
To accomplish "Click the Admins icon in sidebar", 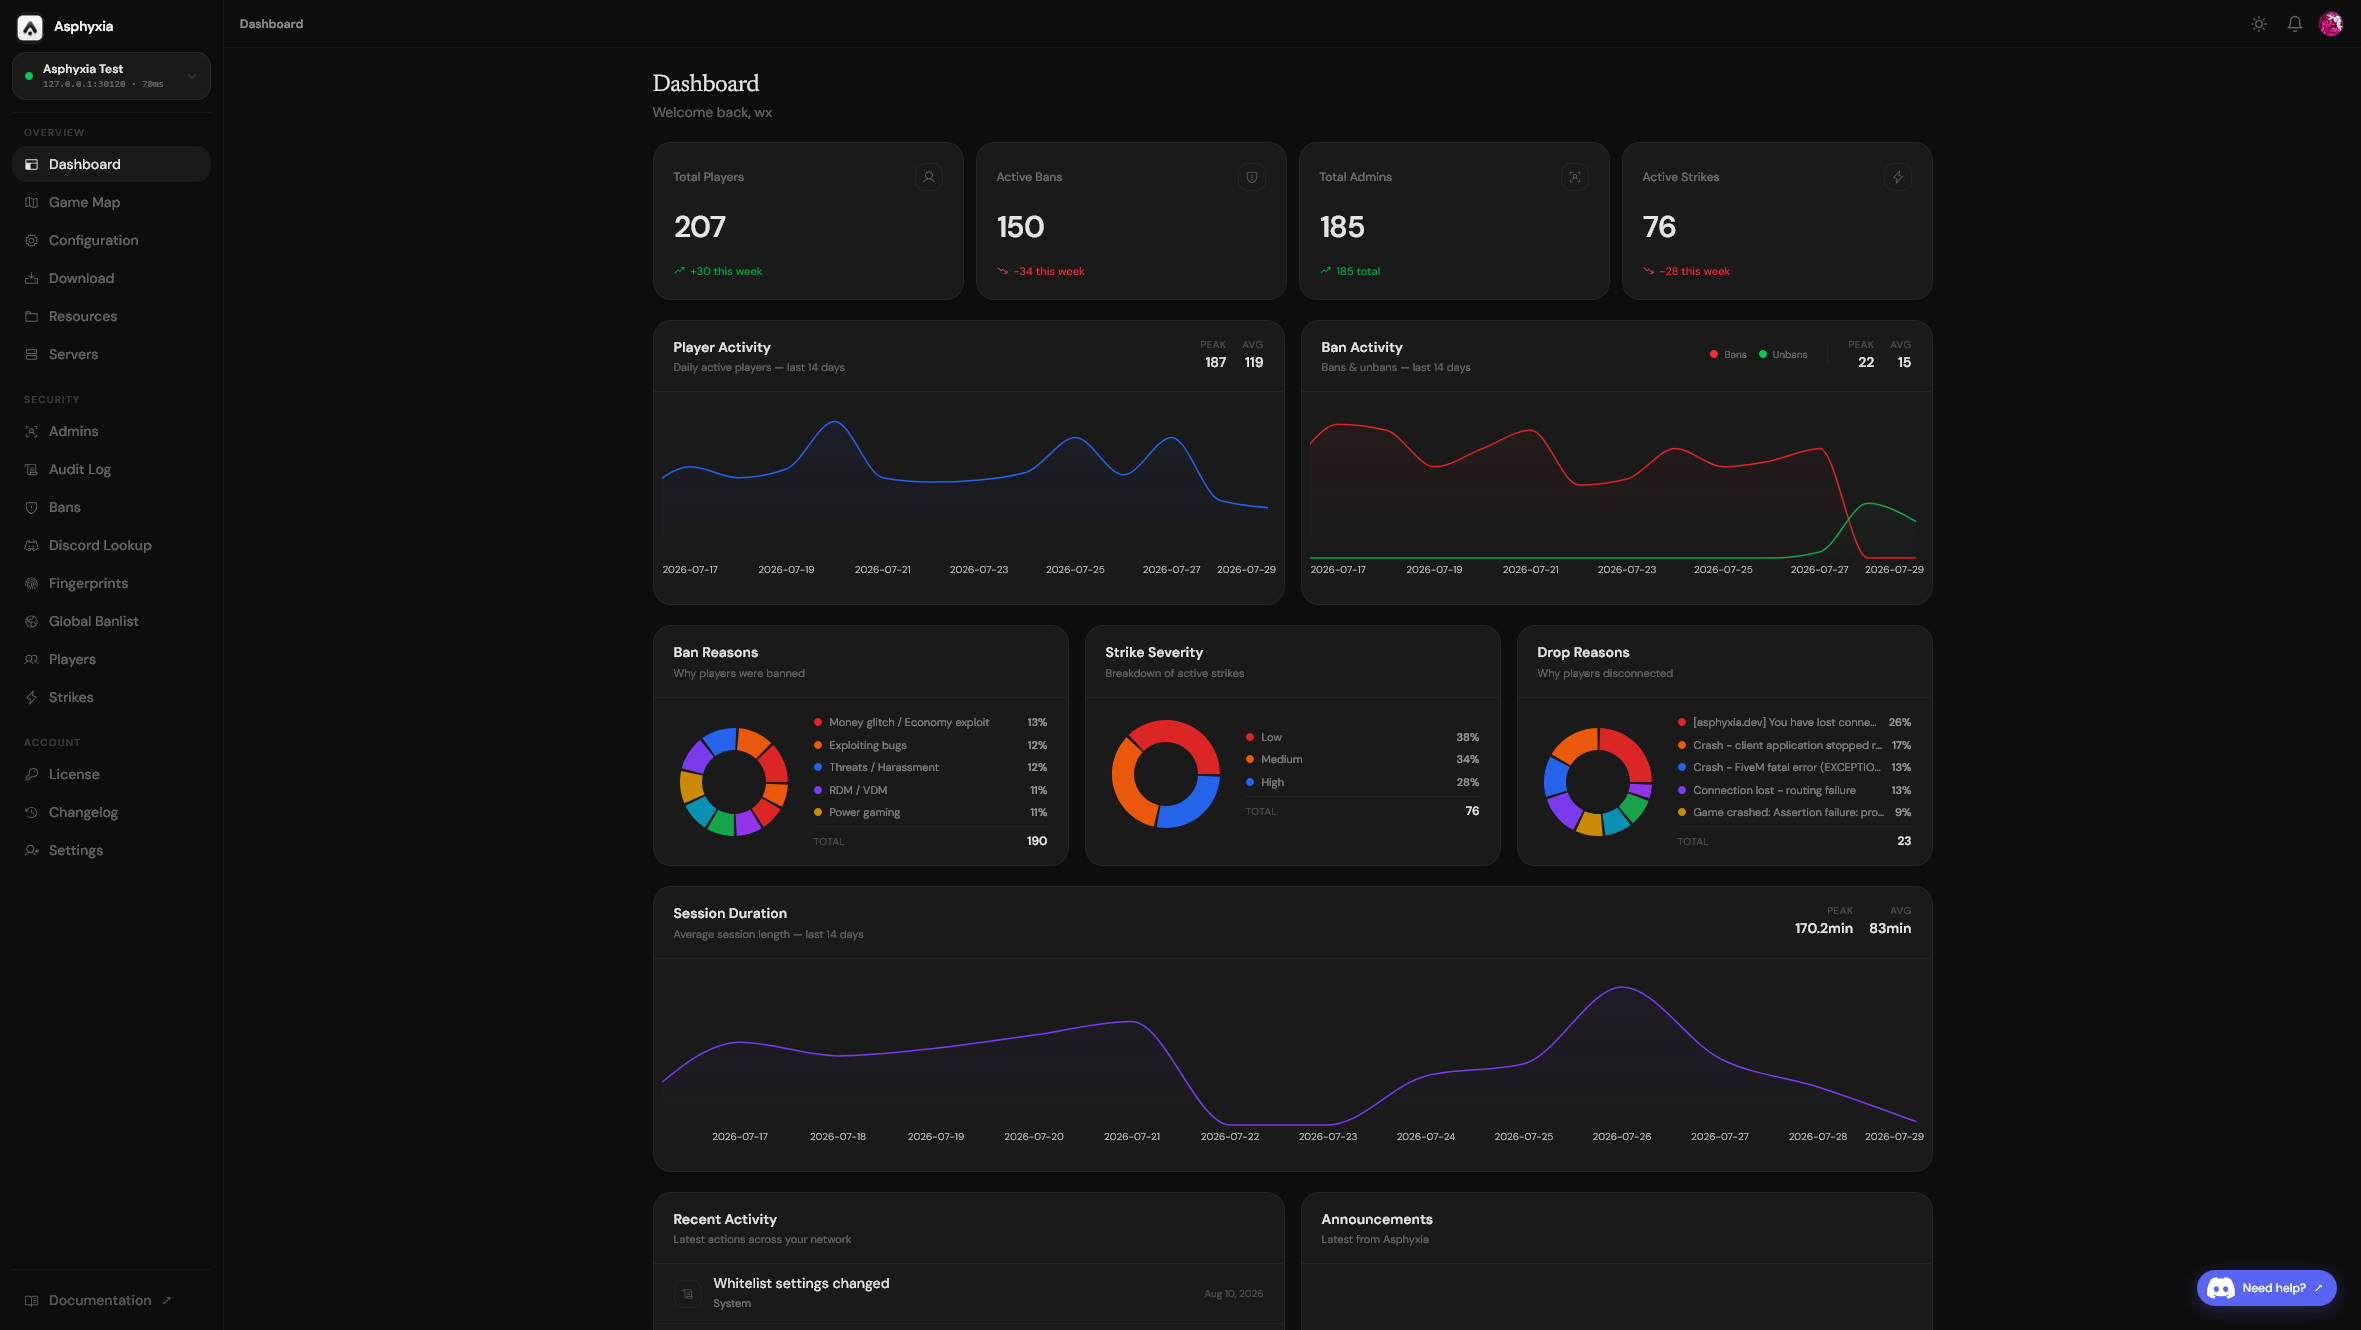I will (31, 431).
